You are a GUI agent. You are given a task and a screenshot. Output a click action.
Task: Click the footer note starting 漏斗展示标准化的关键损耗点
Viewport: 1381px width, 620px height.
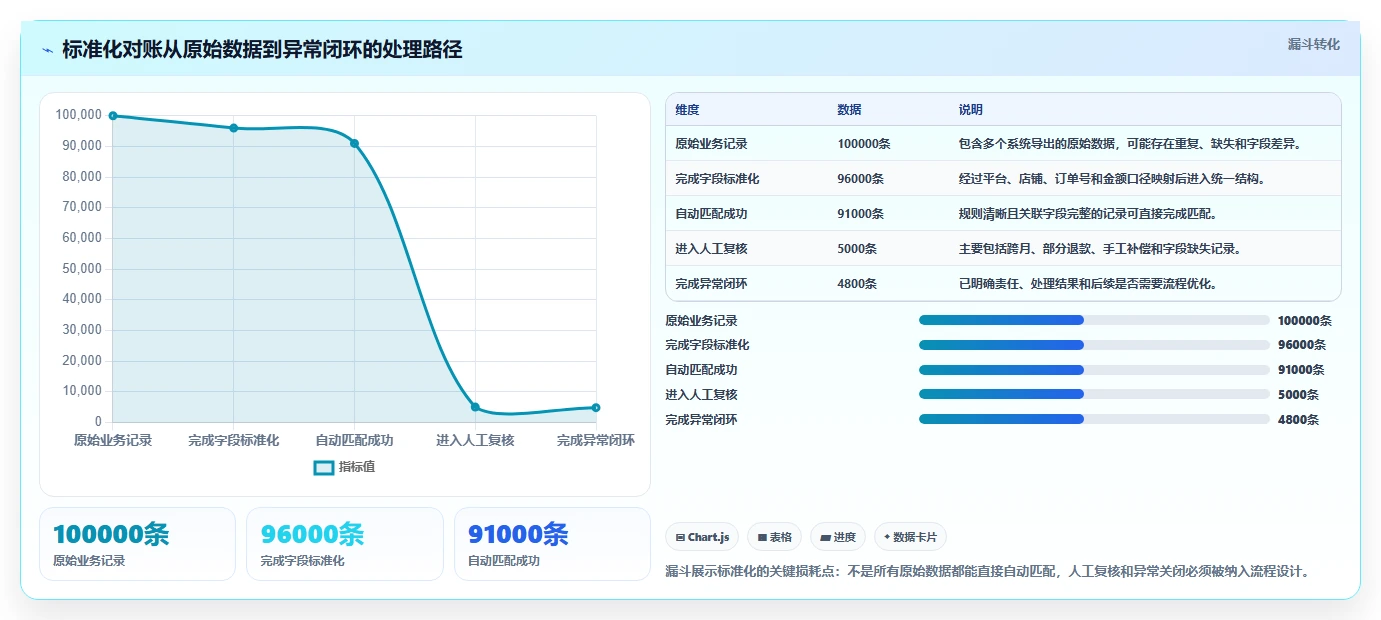point(988,572)
